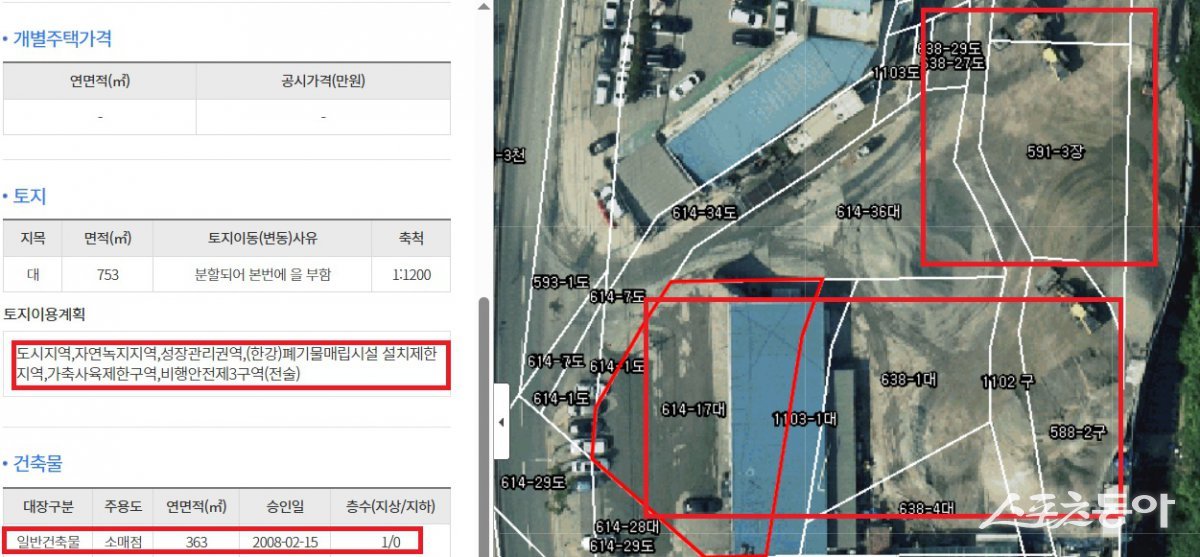Collapse the side panel with the arrow handle

501,423
